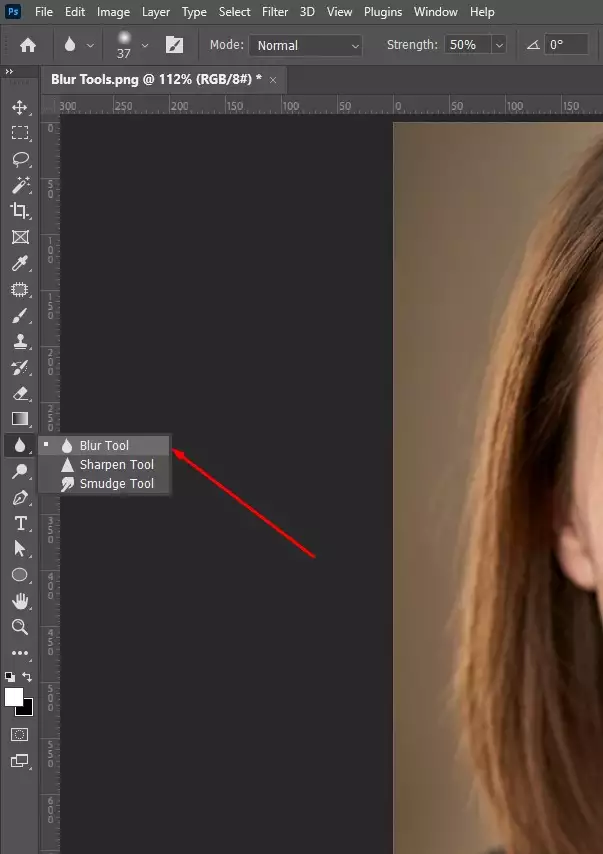Reset default foreground and background colors
The height and width of the screenshot is (854, 603).
(x=10, y=677)
